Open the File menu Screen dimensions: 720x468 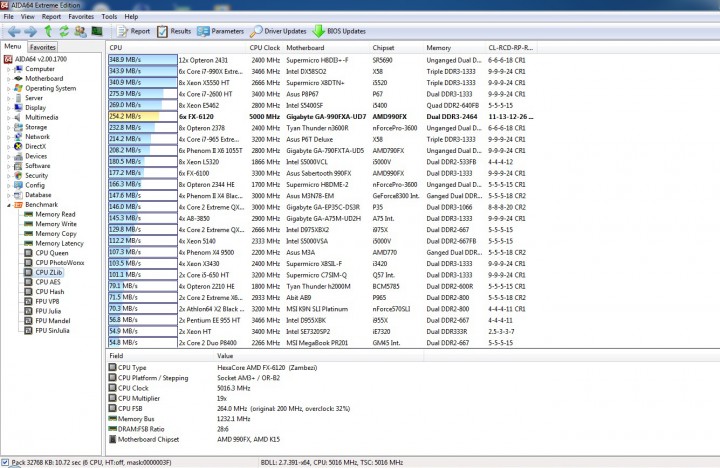pos(9,17)
